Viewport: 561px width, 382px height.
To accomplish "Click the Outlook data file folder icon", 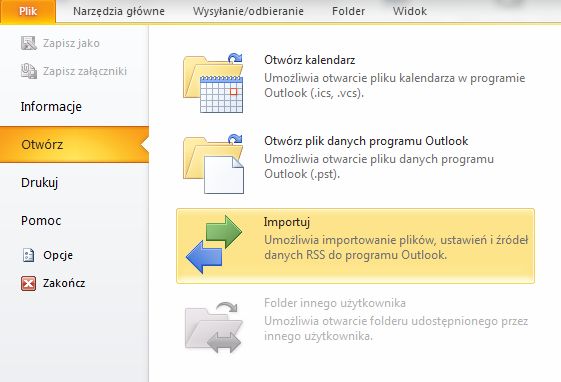I will 213,164.
